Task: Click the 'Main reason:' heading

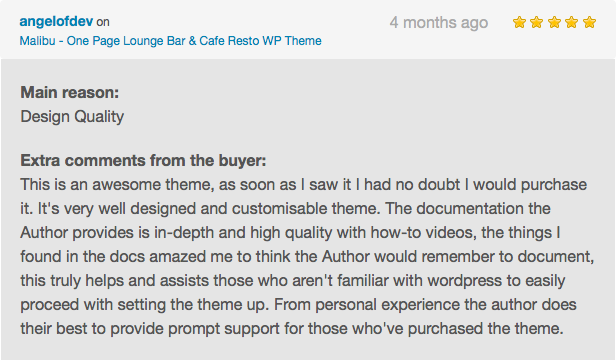Action: click(x=70, y=93)
